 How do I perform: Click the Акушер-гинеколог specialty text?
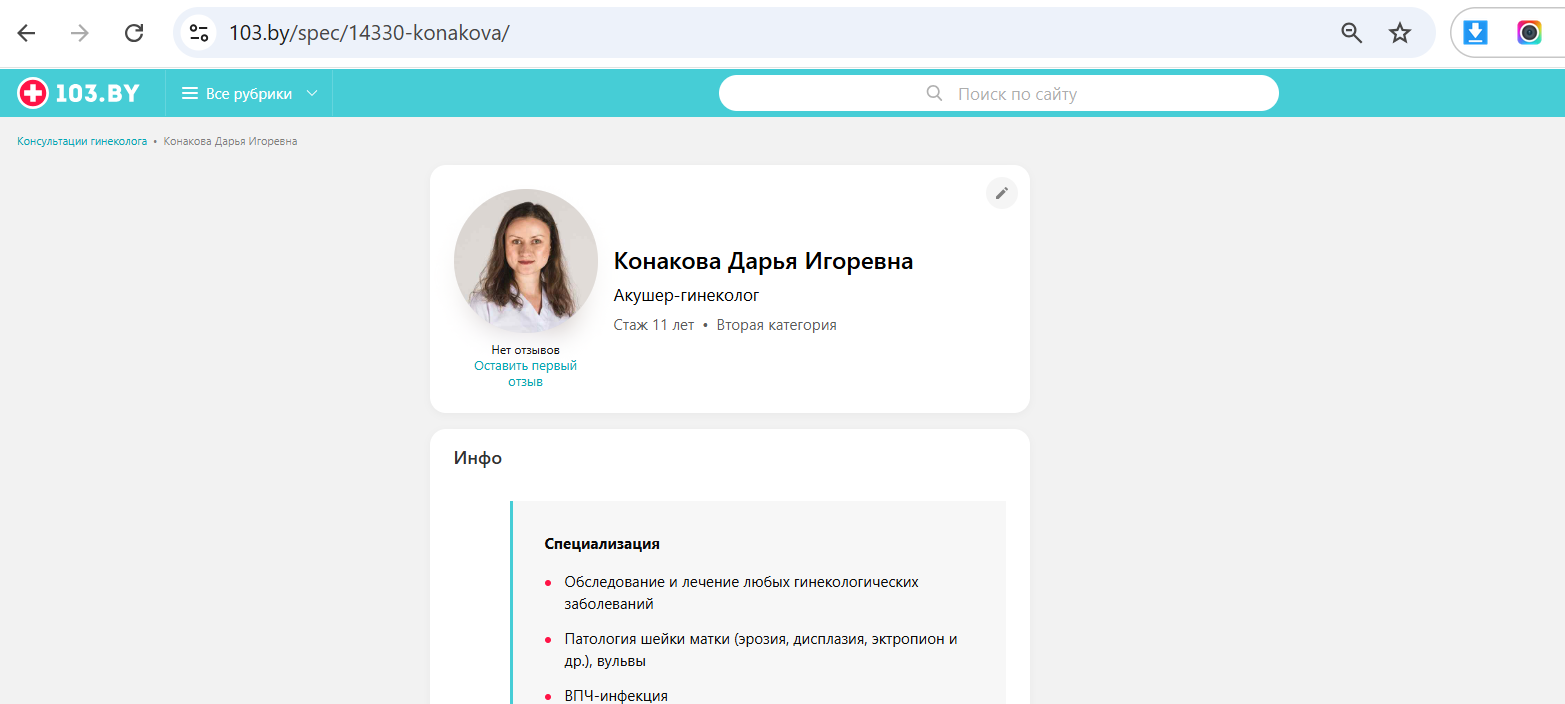tap(687, 296)
